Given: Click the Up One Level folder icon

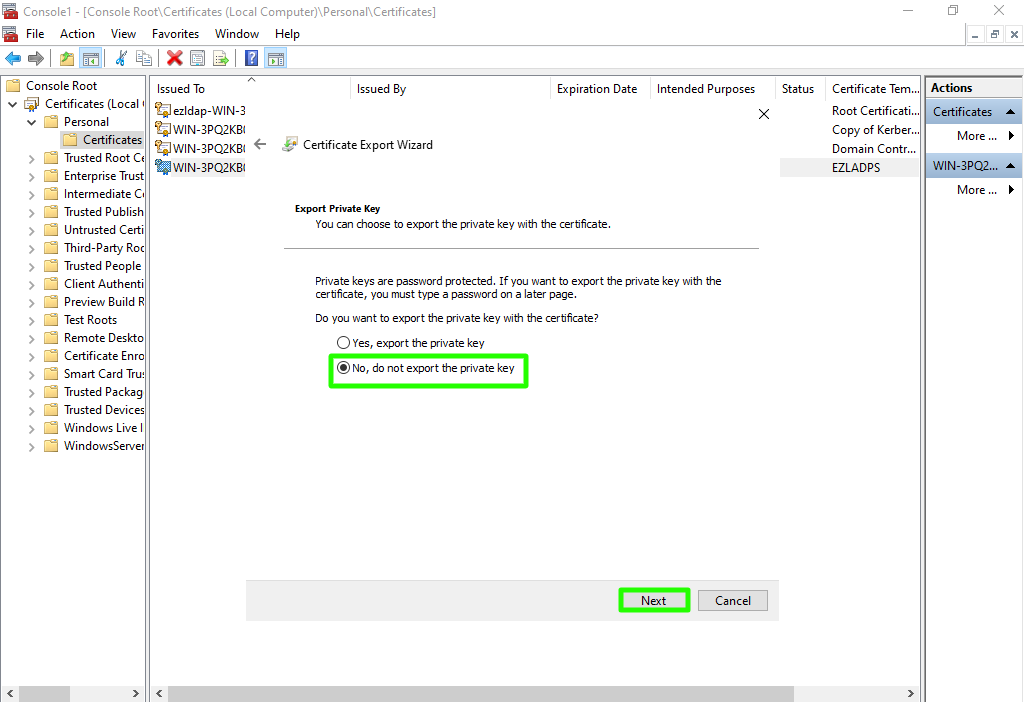Looking at the screenshot, I should pos(67,59).
